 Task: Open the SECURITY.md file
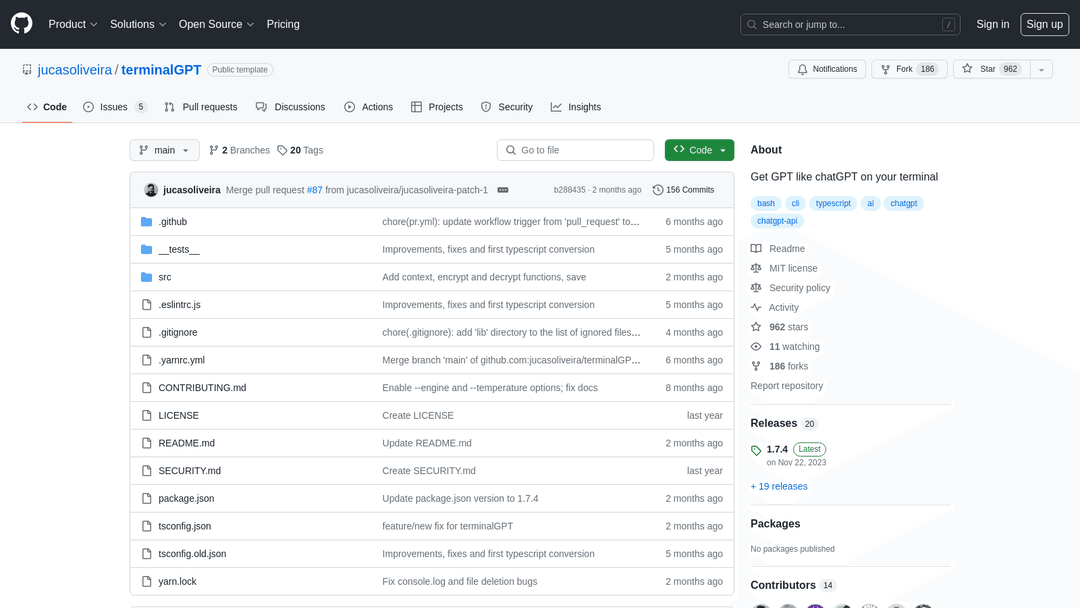(189, 471)
